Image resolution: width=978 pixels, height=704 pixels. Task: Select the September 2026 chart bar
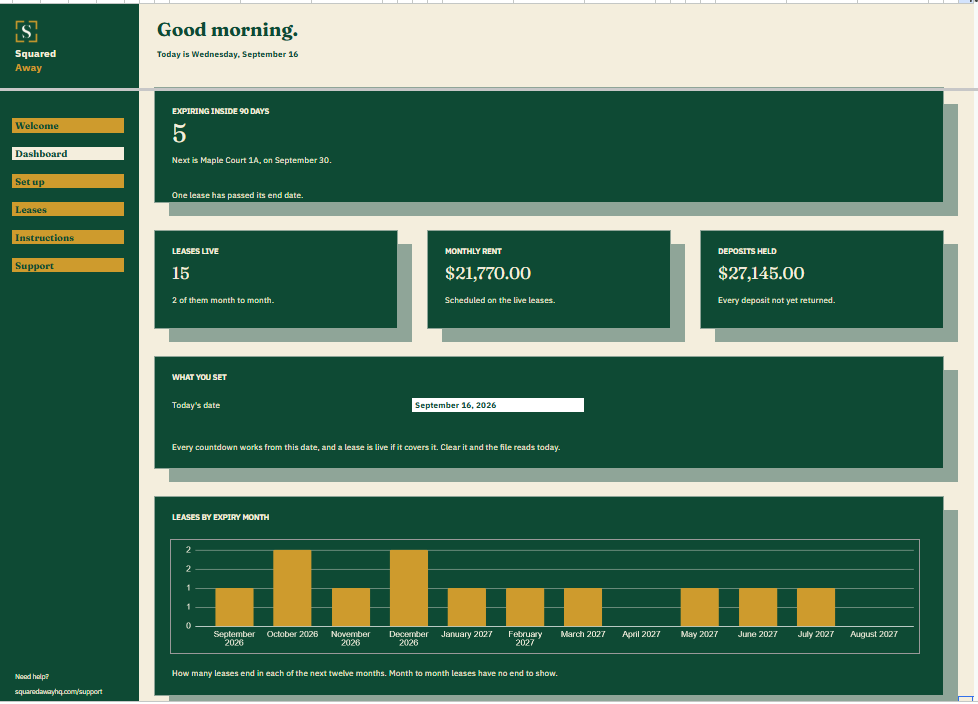[x=235, y=607]
